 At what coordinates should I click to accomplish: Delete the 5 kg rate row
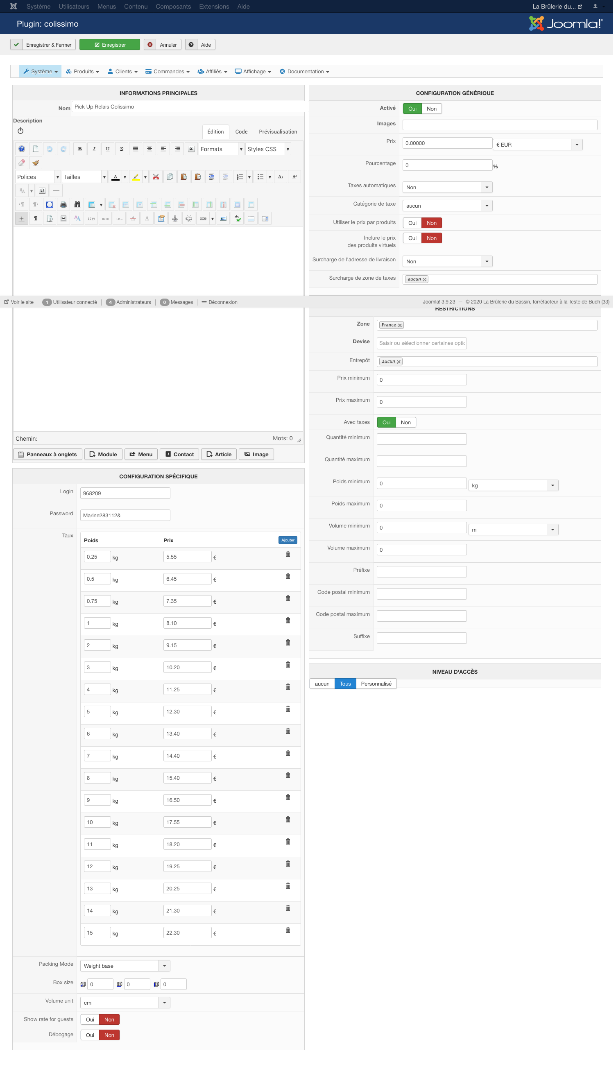coord(288,709)
